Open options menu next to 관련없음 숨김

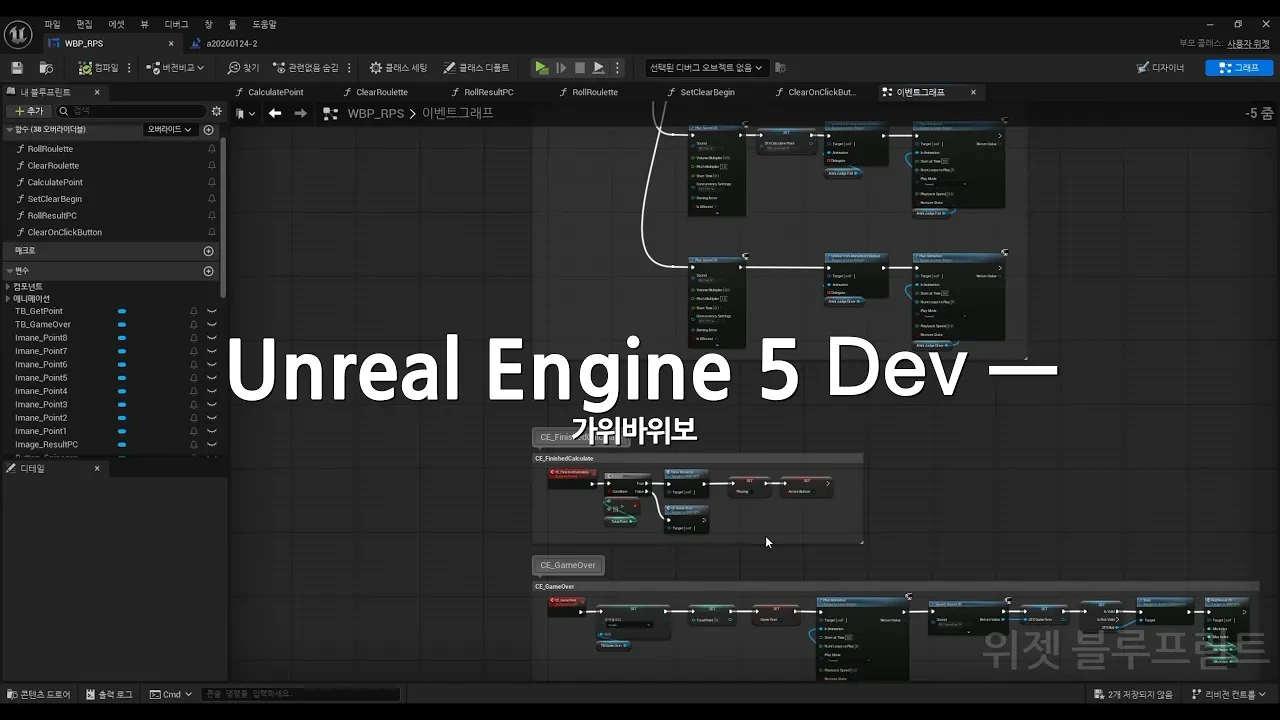tap(349, 68)
